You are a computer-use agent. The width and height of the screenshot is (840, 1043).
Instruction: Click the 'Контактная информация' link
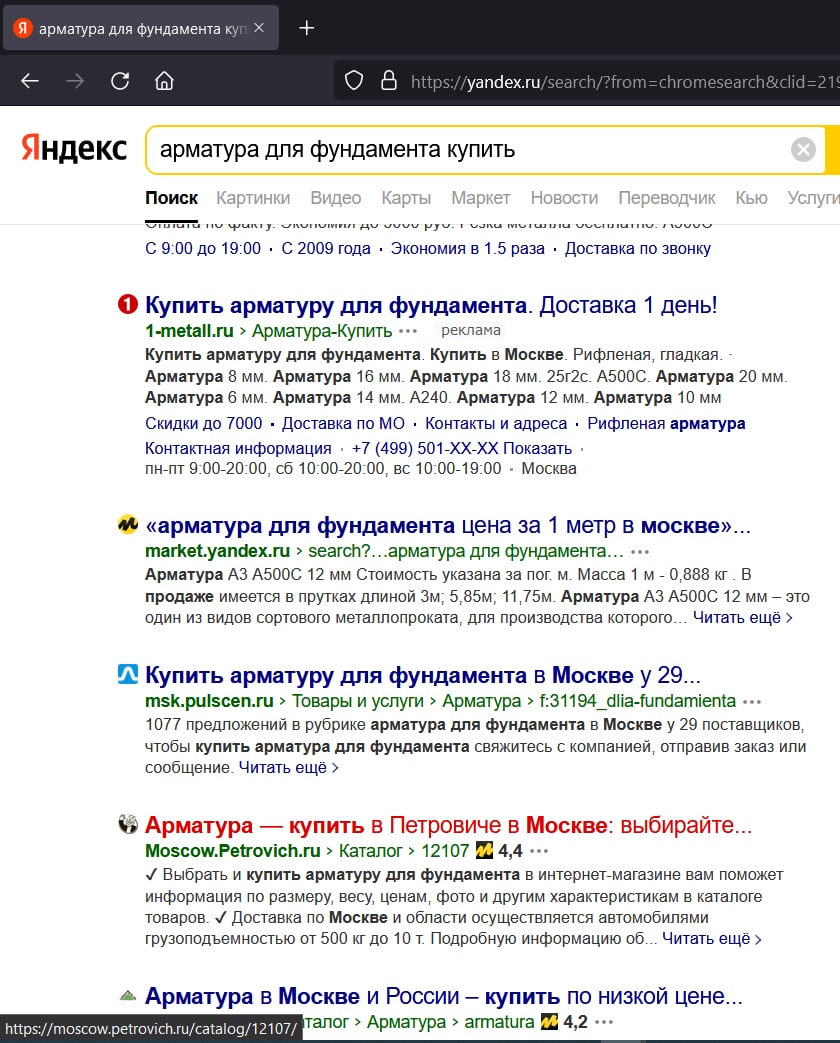(x=238, y=449)
